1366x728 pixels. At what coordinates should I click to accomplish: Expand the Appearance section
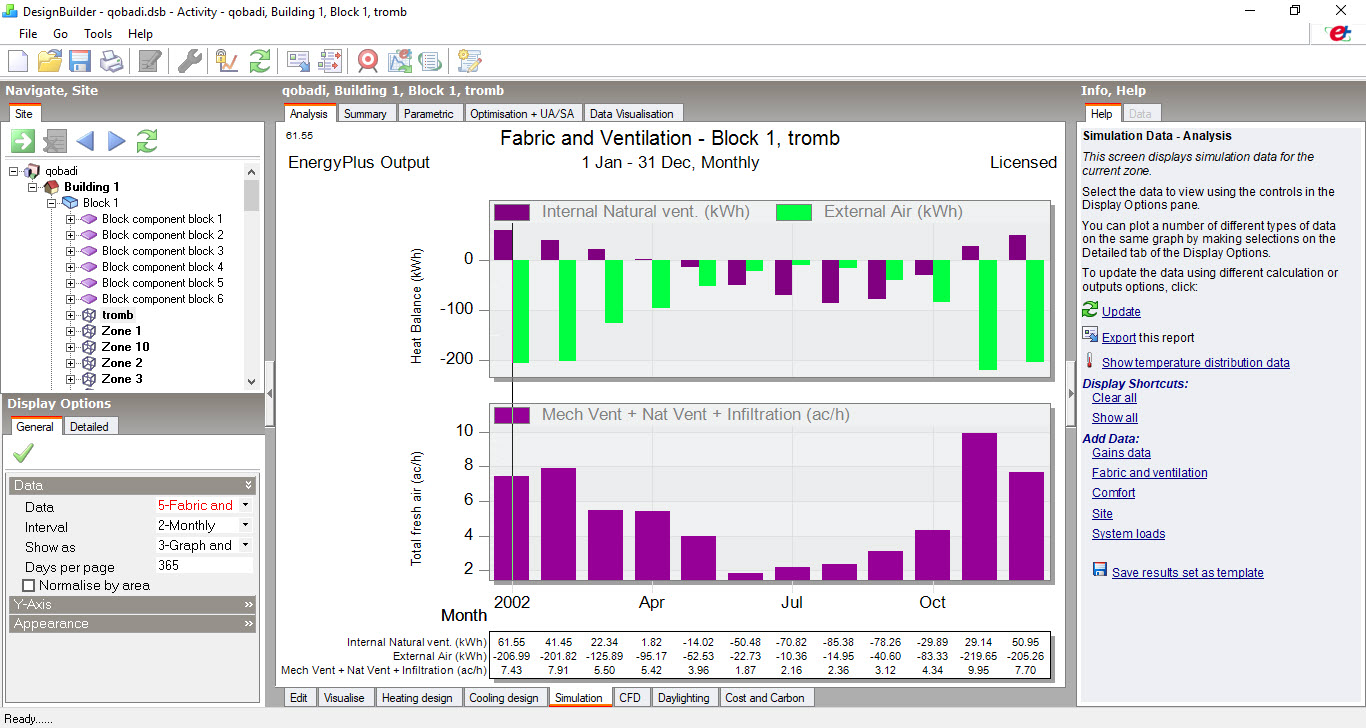[x=133, y=623]
